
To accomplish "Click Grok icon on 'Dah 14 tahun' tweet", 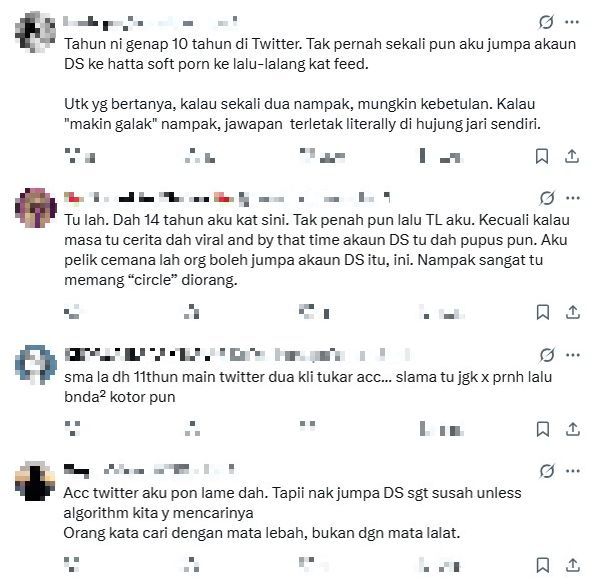I will pos(547,198).
